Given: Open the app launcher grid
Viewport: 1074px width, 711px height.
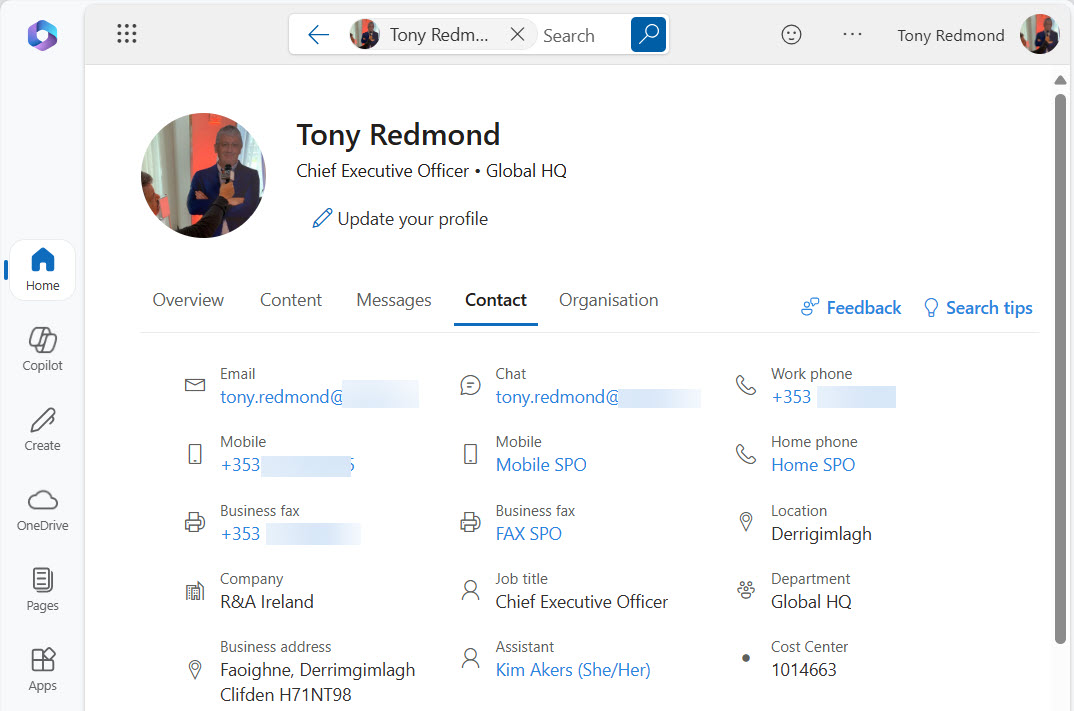Looking at the screenshot, I should pos(127,34).
